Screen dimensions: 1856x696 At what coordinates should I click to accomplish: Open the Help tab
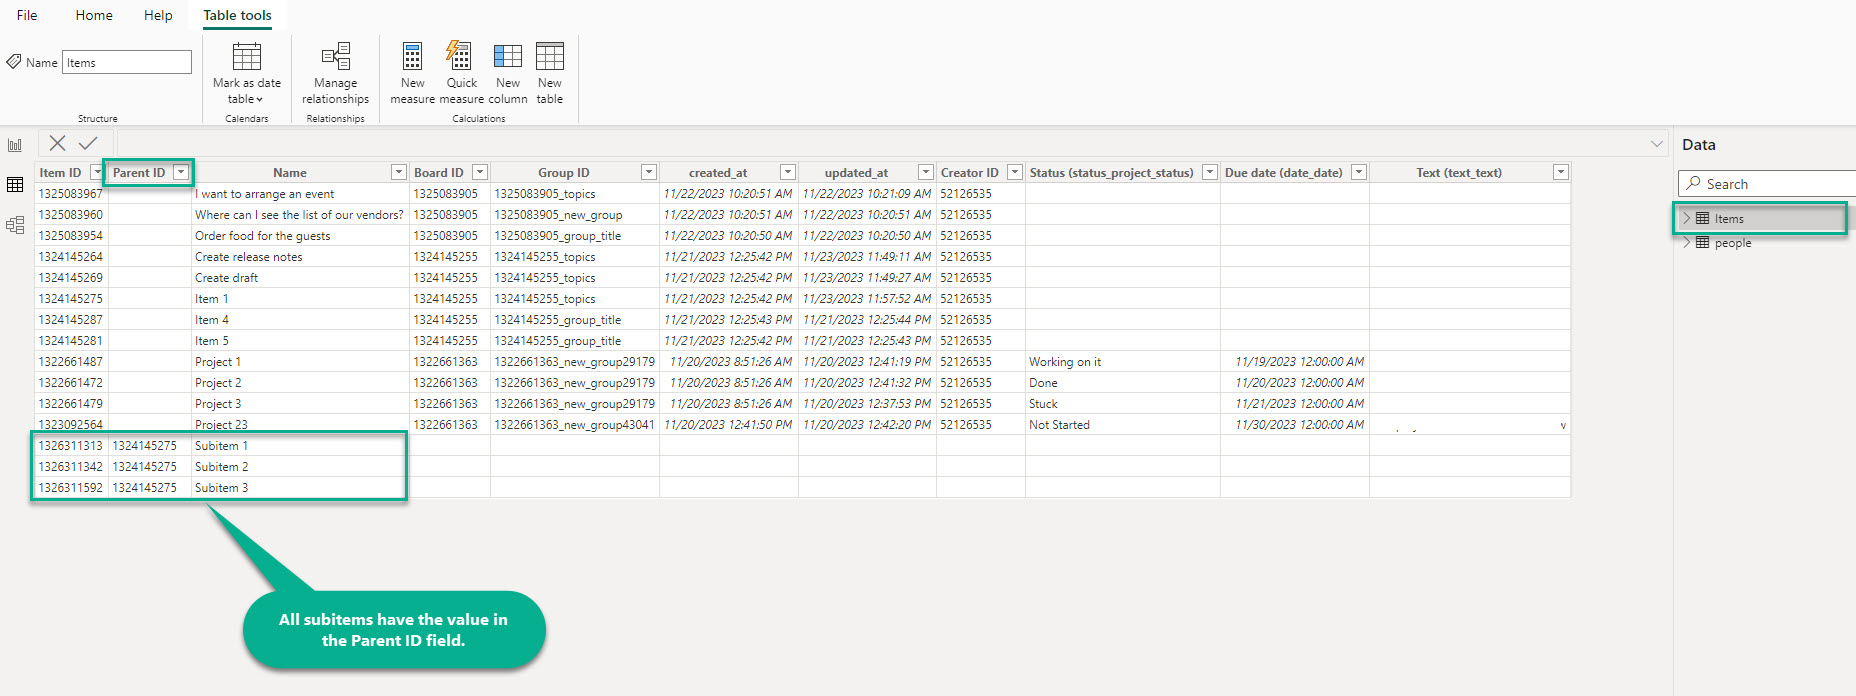tap(158, 15)
